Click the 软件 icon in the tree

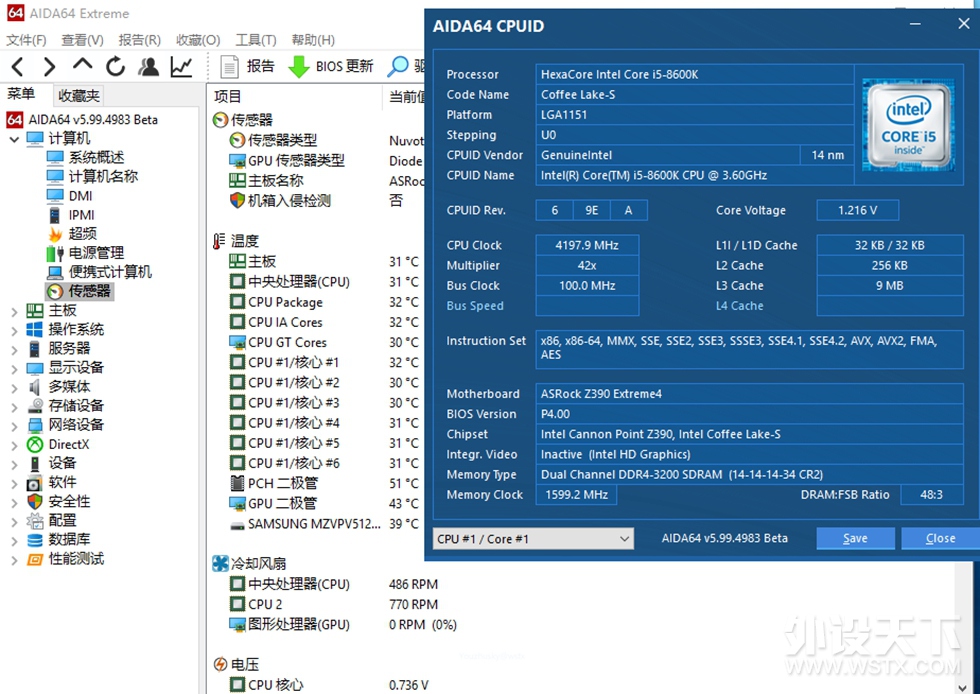[x=35, y=483]
